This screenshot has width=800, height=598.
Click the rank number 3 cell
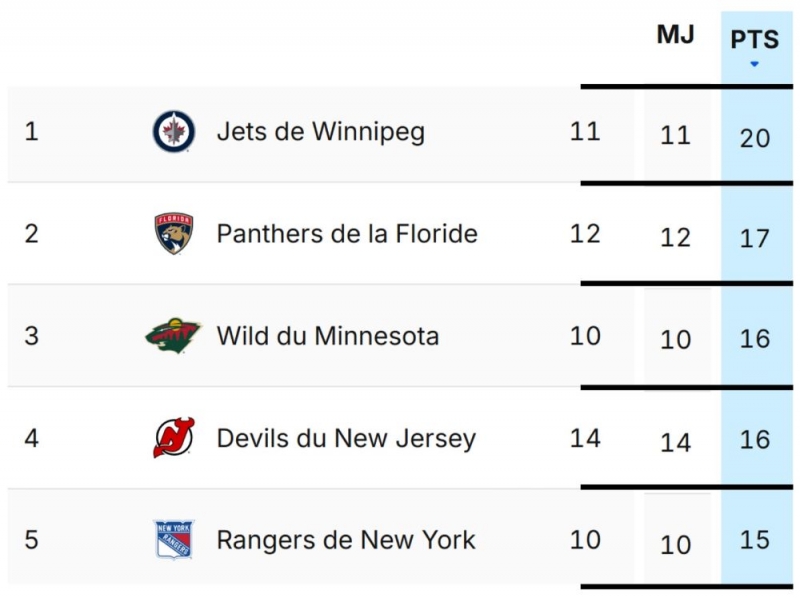pos(31,336)
